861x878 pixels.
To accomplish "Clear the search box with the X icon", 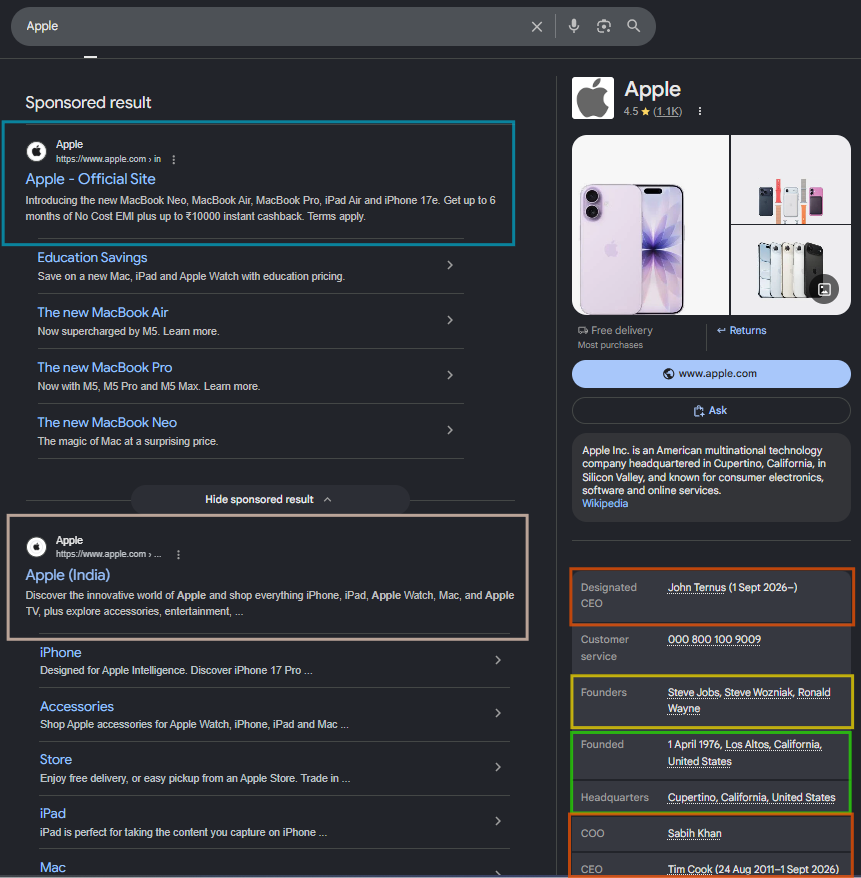I will click(x=536, y=26).
